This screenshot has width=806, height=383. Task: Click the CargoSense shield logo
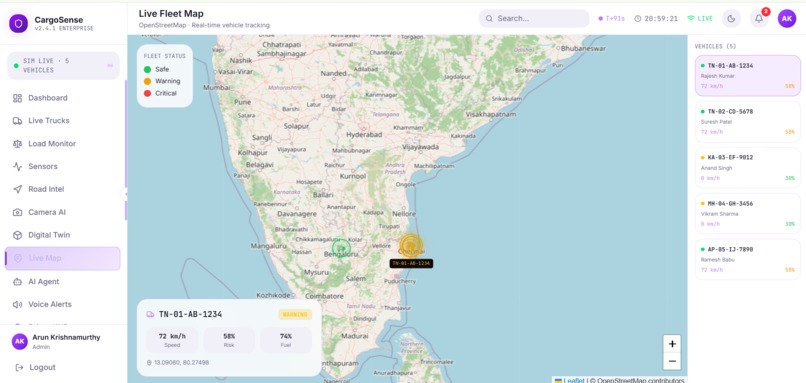coord(19,23)
